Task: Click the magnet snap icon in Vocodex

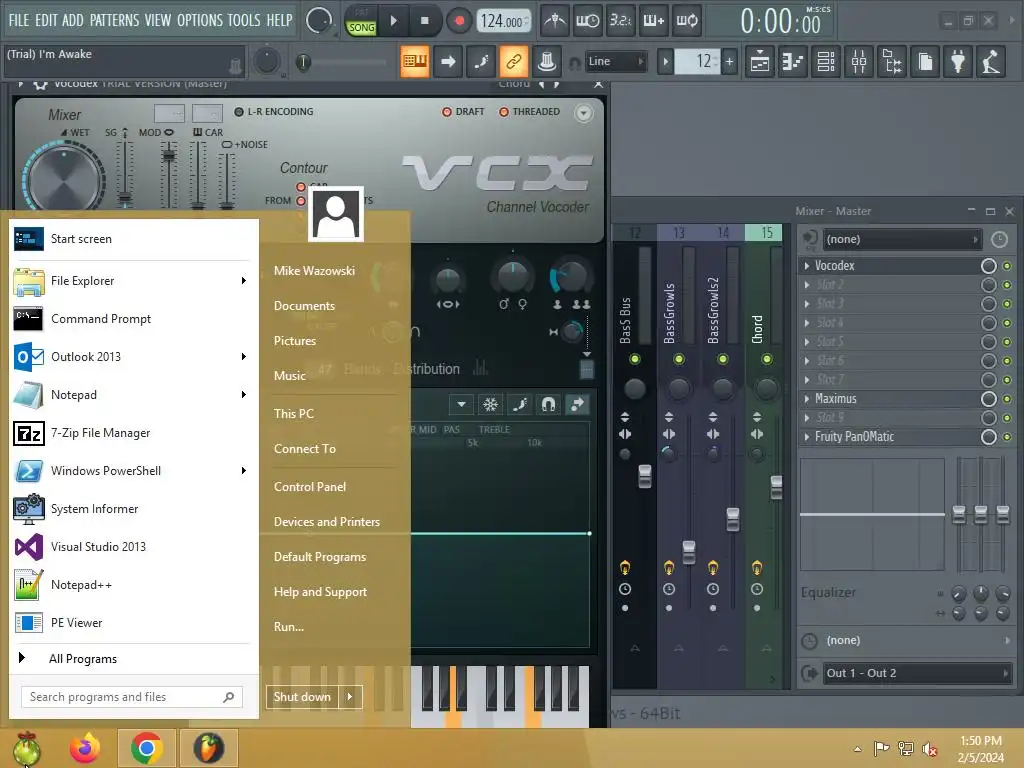Action: (x=549, y=404)
